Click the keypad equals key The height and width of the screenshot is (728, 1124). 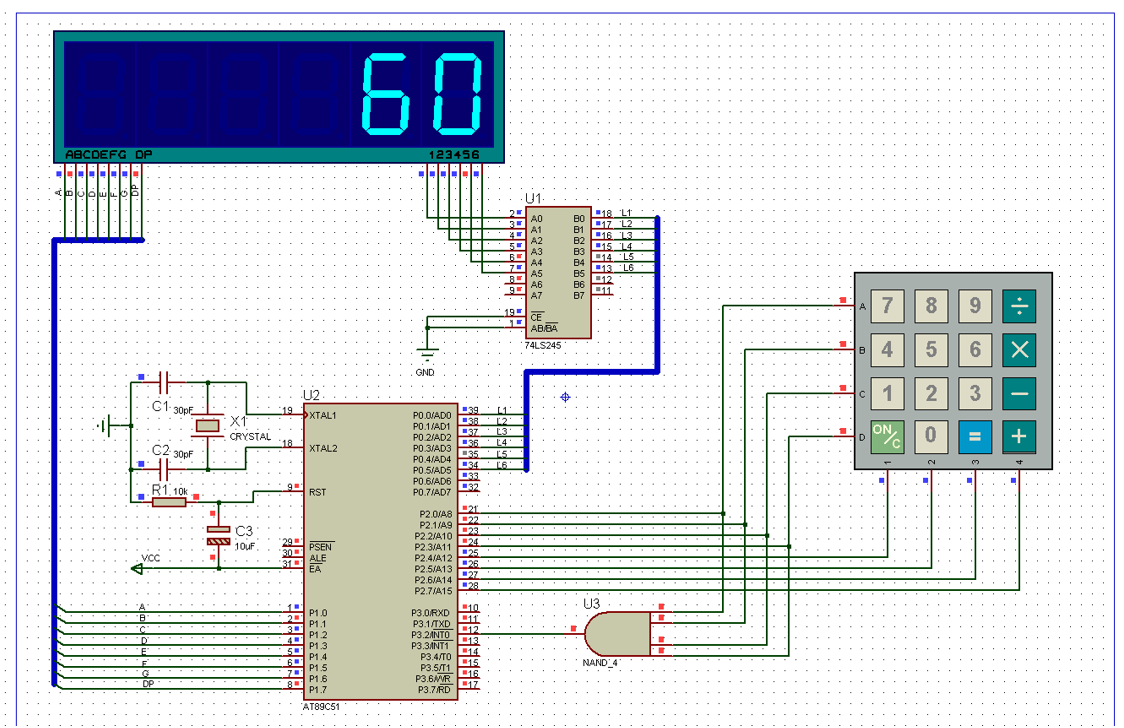coord(975,436)
